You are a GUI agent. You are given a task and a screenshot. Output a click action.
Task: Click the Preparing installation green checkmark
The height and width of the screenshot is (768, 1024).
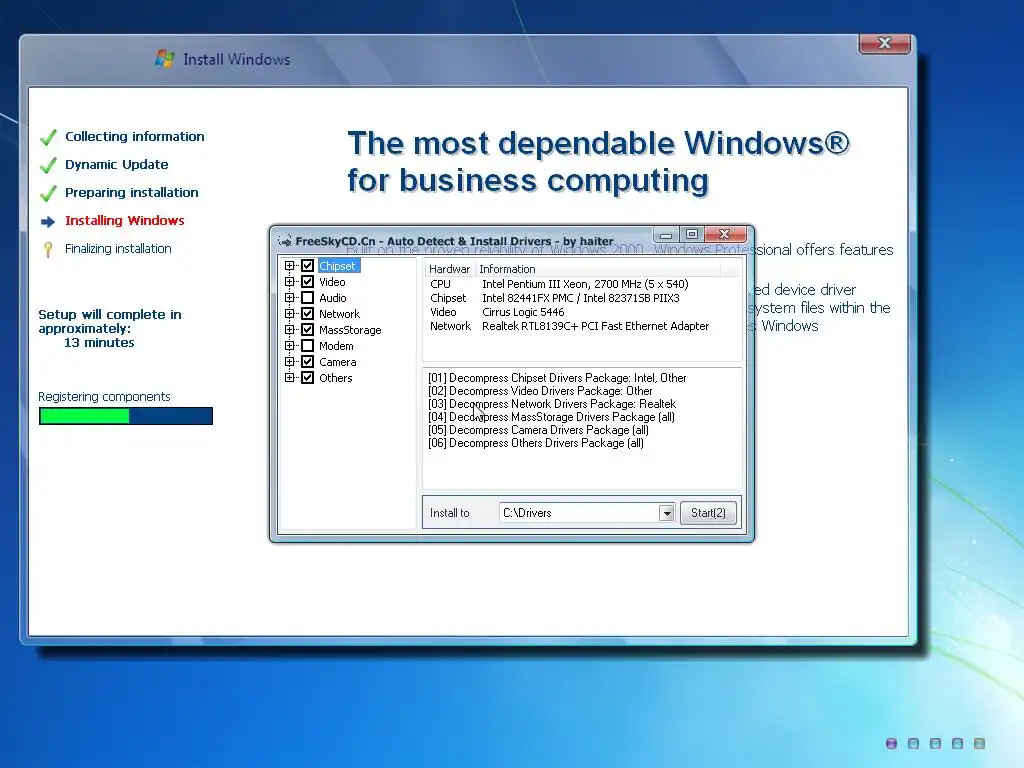(48, 193)
